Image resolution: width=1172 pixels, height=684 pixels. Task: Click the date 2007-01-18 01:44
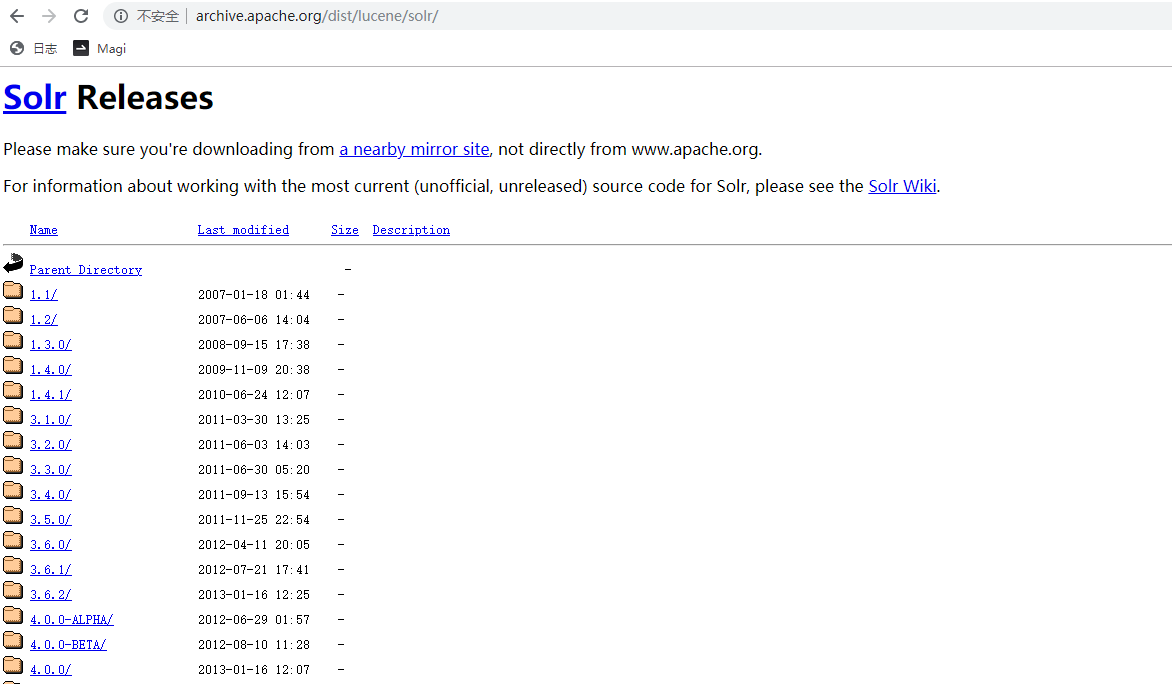pyautogui.click(x=253, y=295)
